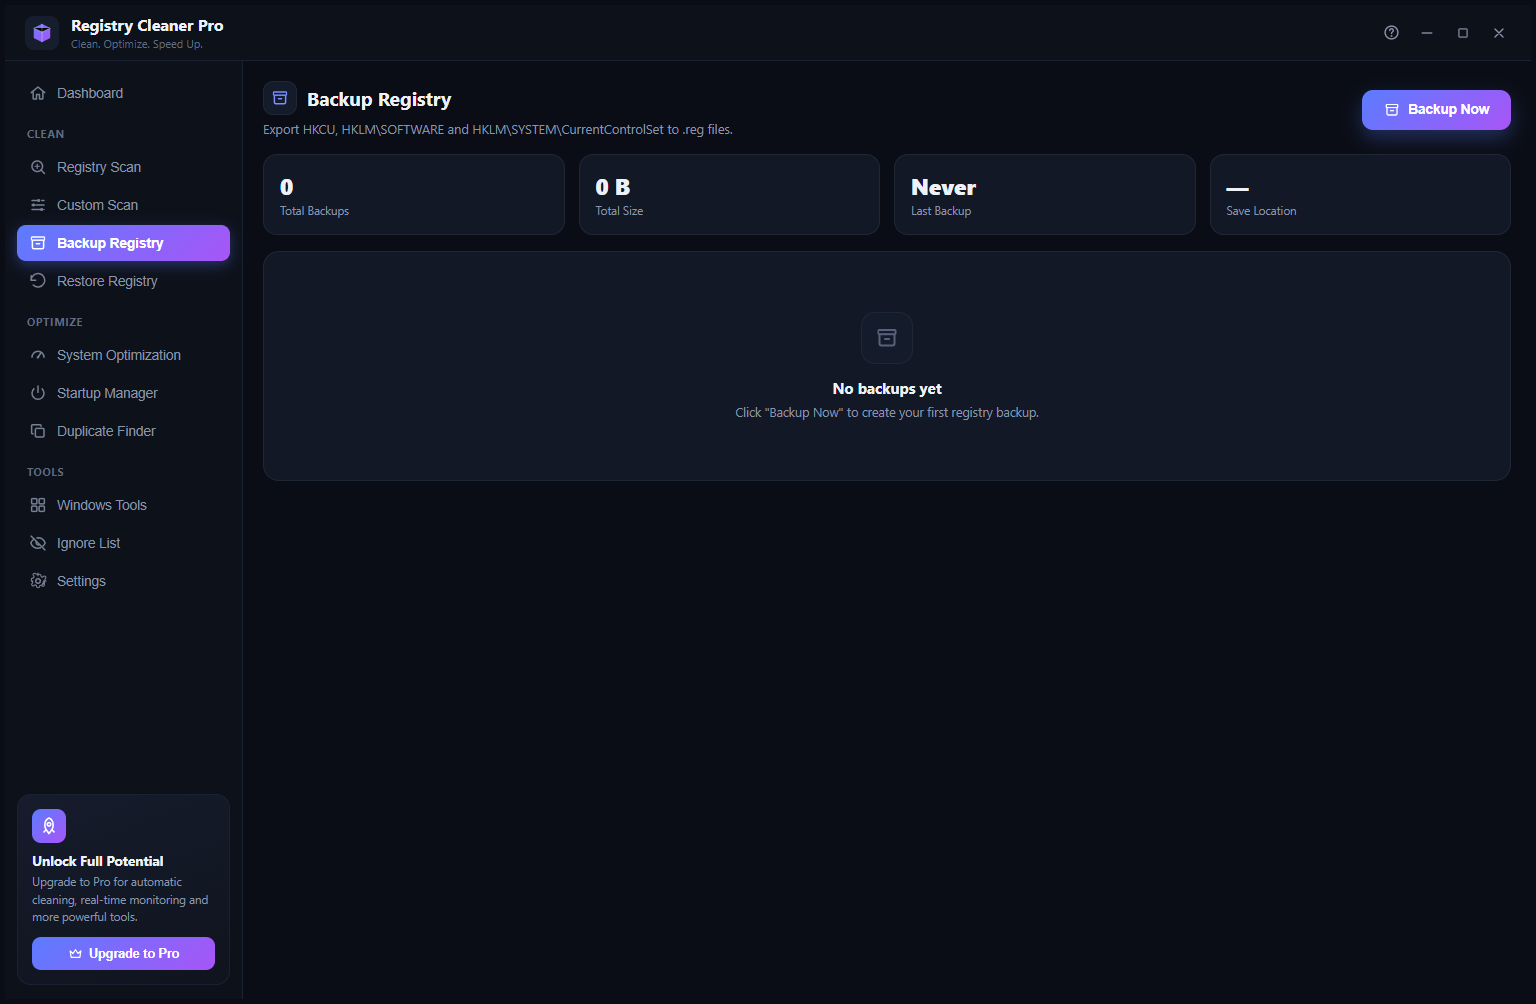Click the Settings gear icon
Viewport: 1536px width, 1004px height.
38,581
